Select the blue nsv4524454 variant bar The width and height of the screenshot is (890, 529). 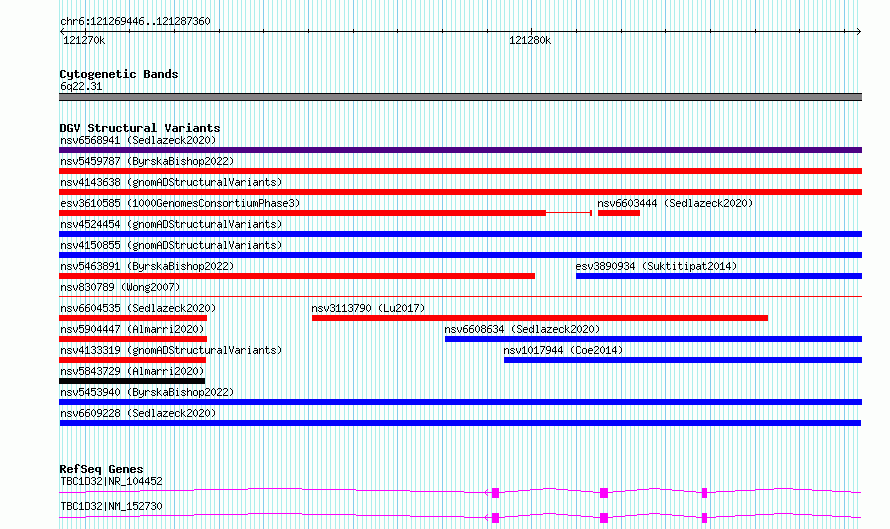pos(460,234)
